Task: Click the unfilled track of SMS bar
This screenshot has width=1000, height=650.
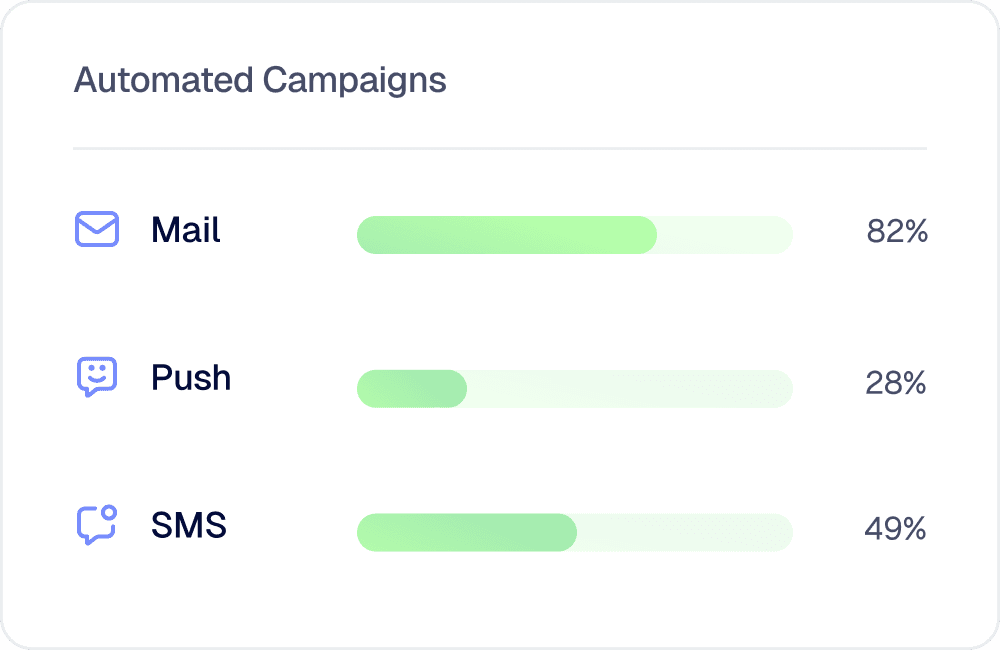Action: (x=685, y=532)
